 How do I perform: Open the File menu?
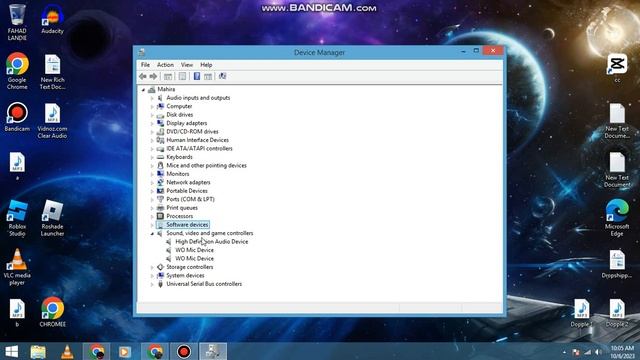click(x=145, y=65)
